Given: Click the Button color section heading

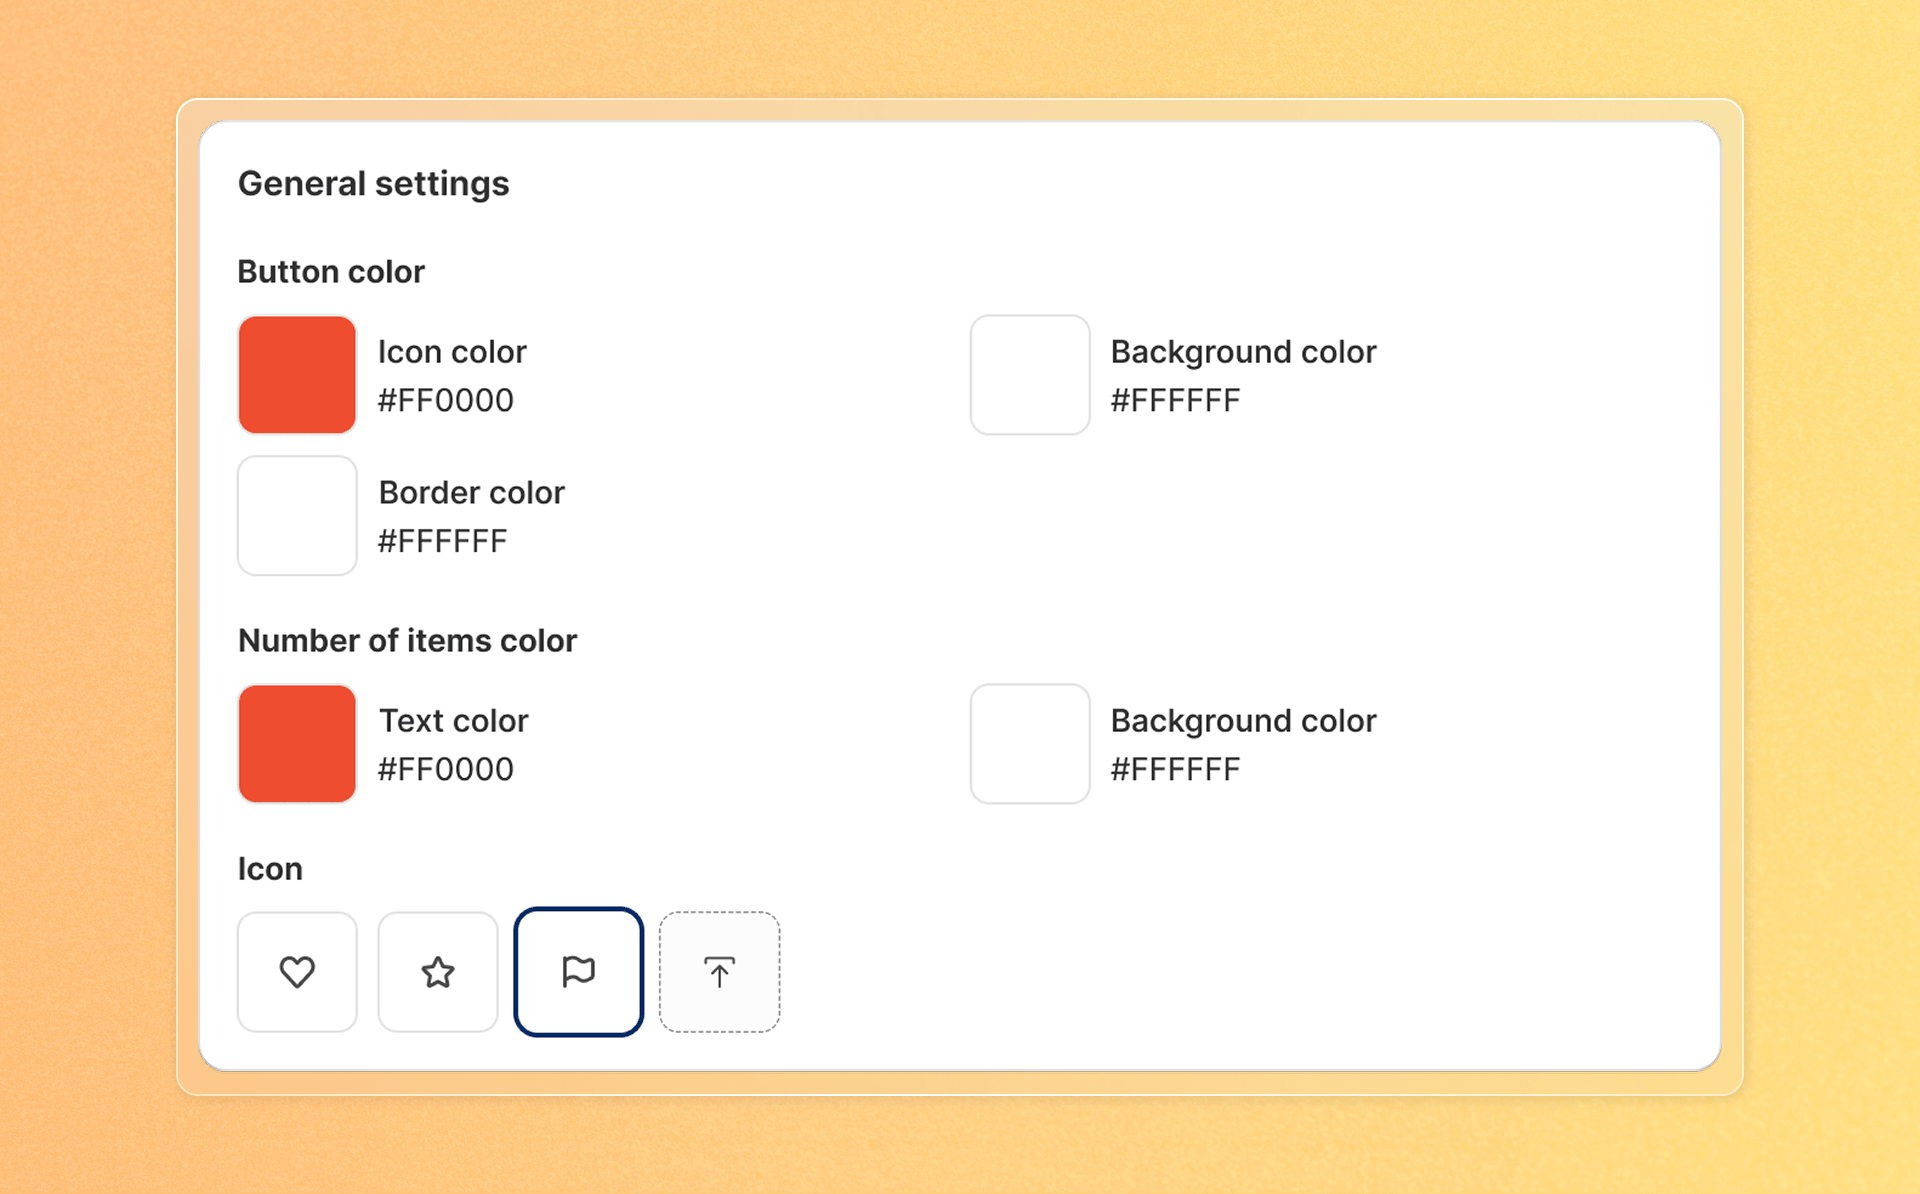Looking at the screenshot, I should [331, 272].
